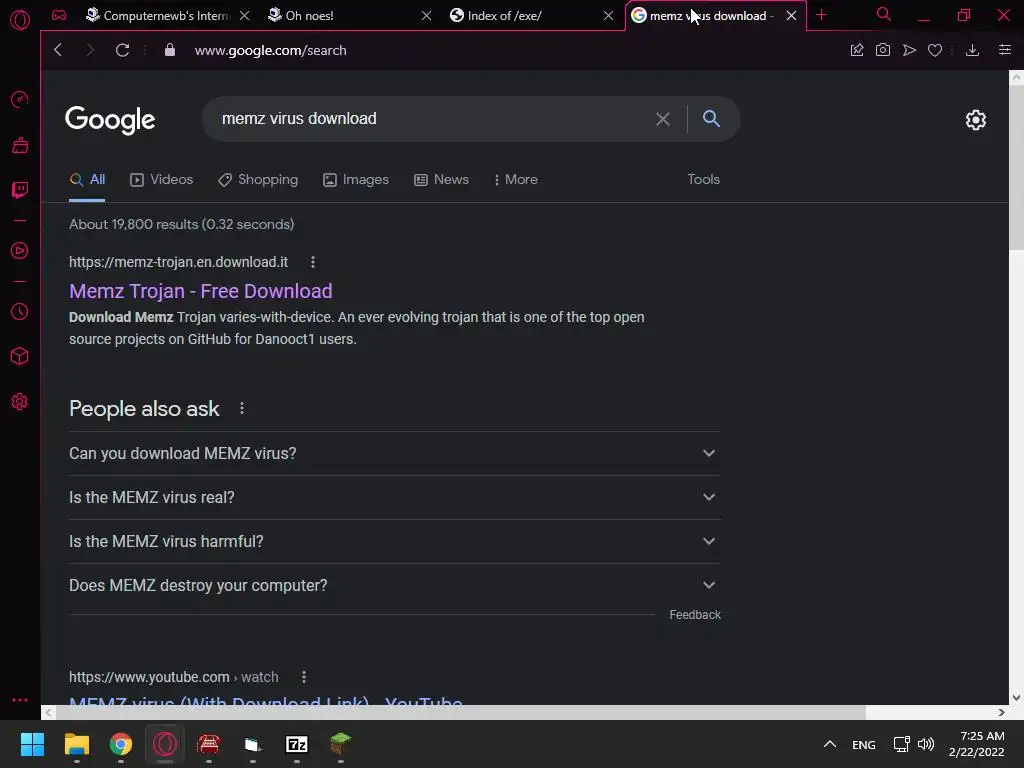Open downloads panel in toolbar

[972, 50]
